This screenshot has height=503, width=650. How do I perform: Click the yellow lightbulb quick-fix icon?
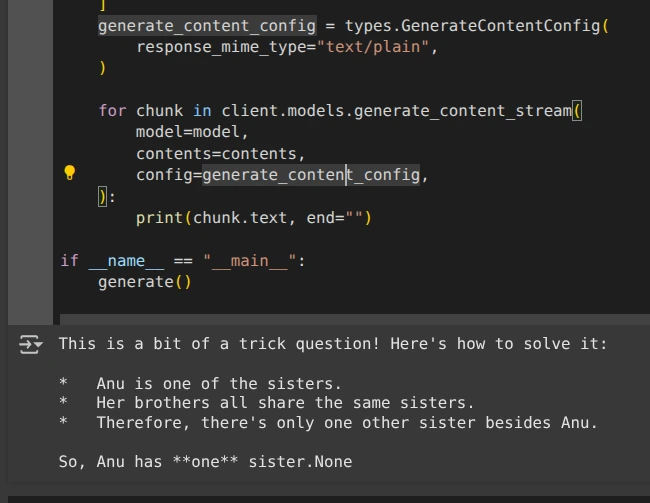(x=69, y=173)
